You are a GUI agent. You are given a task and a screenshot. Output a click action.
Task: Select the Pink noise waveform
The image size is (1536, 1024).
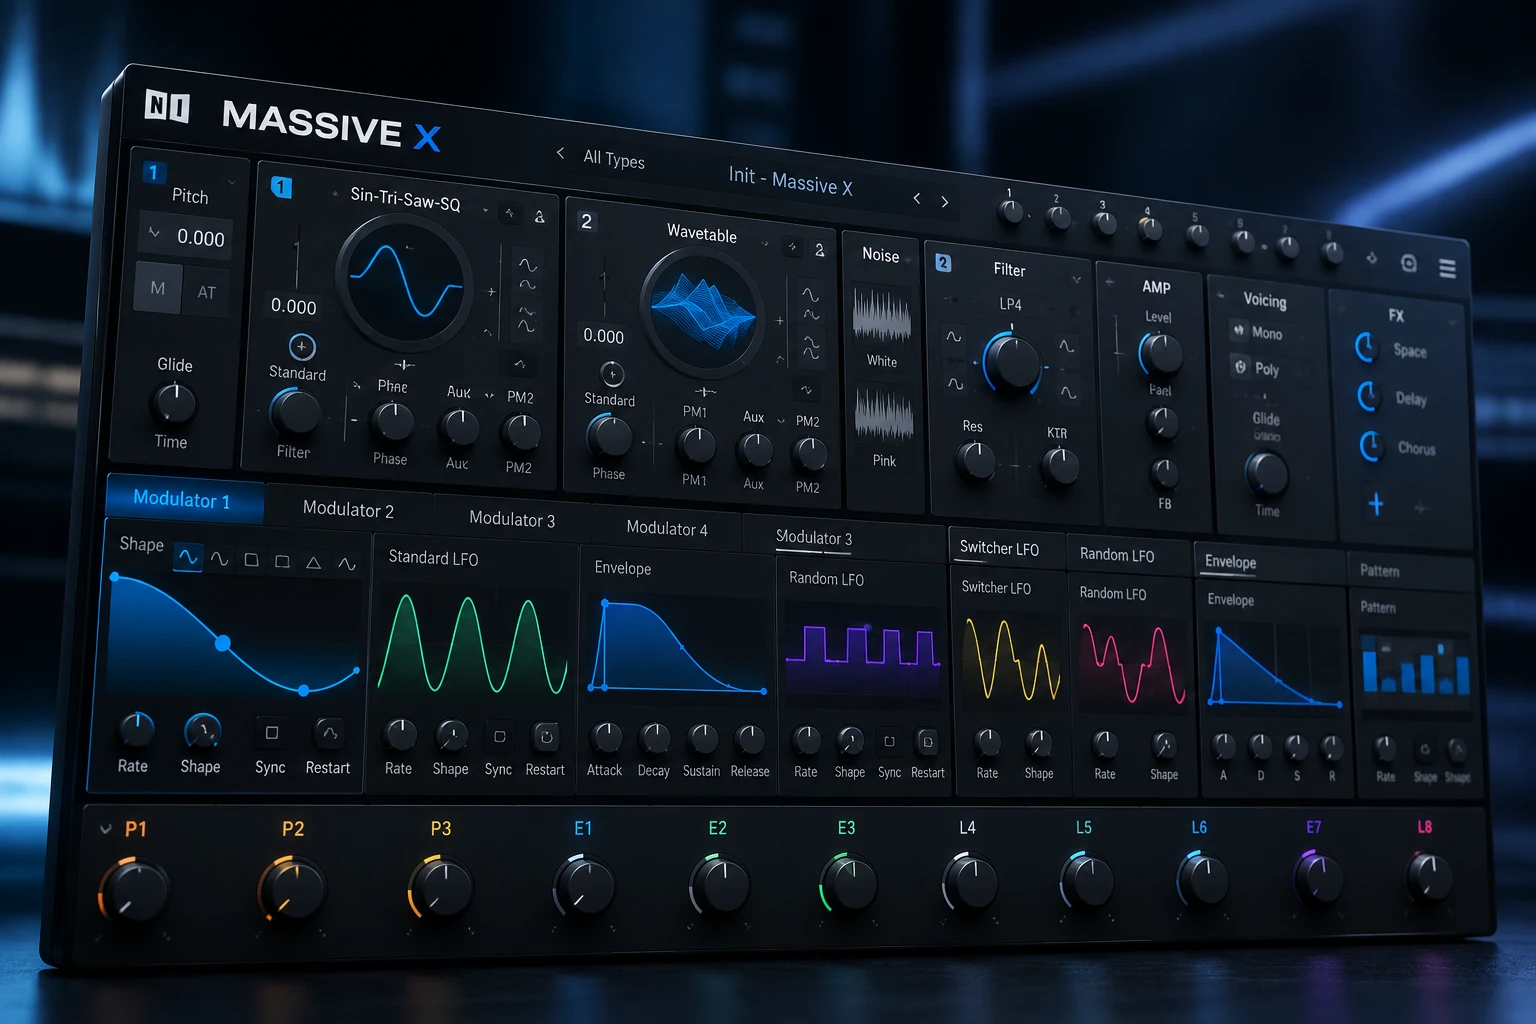pyautogui.click(x=884, y=415)
